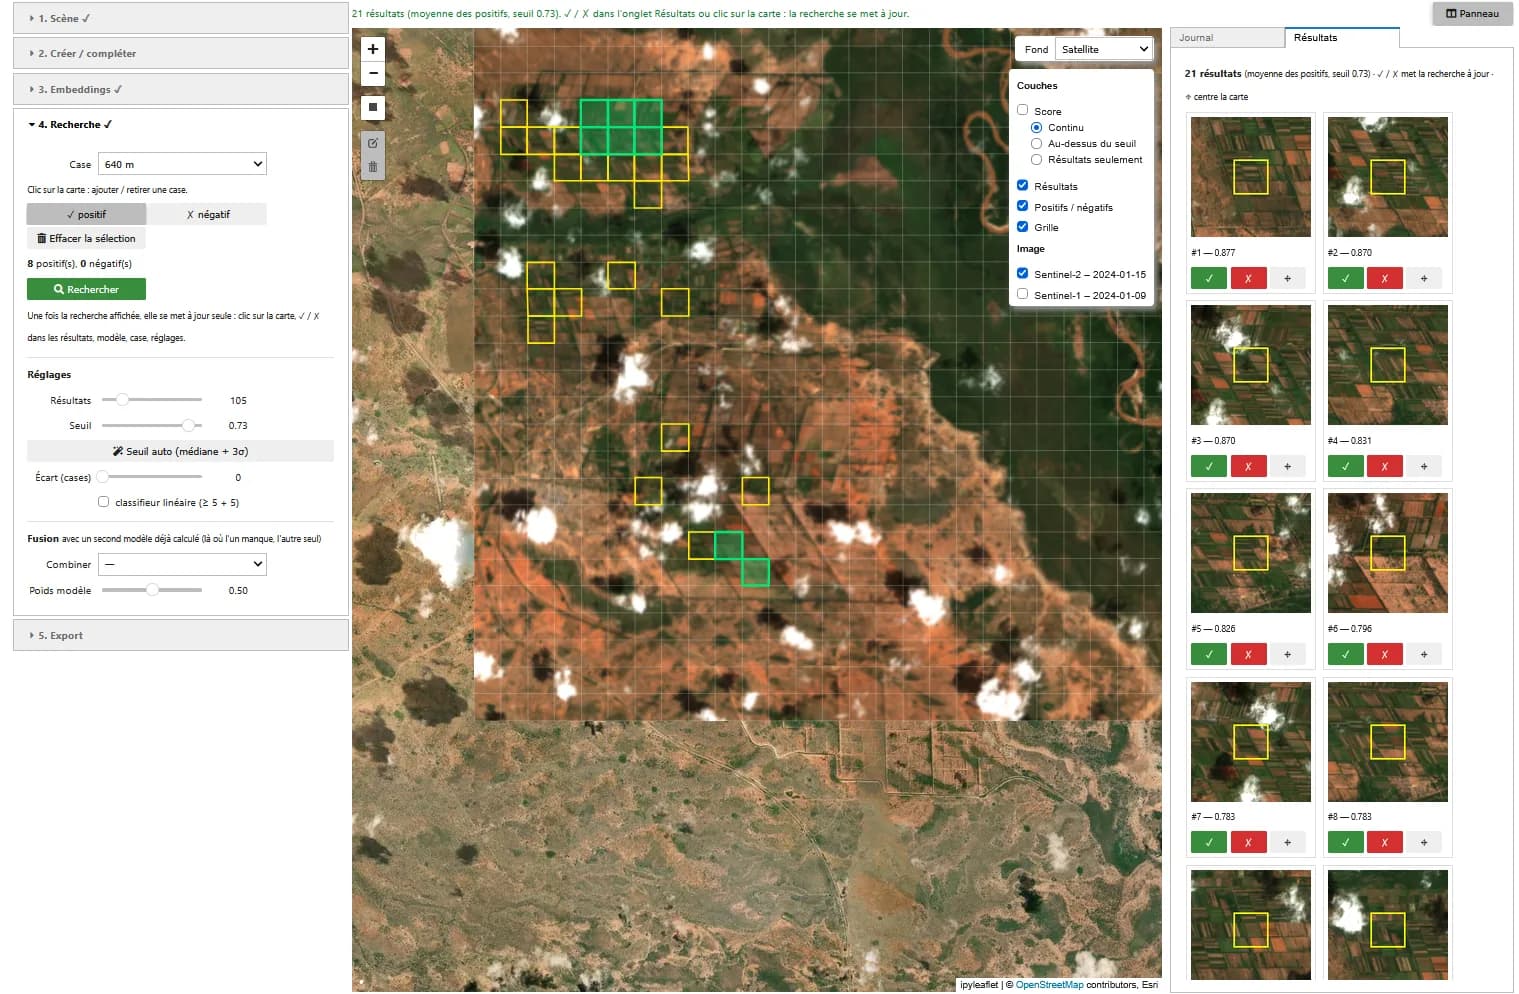Enable the Sentinel-1 2024-01-09 image checkbox
Screen dimensions: 1519x994
pos(1022,294)
